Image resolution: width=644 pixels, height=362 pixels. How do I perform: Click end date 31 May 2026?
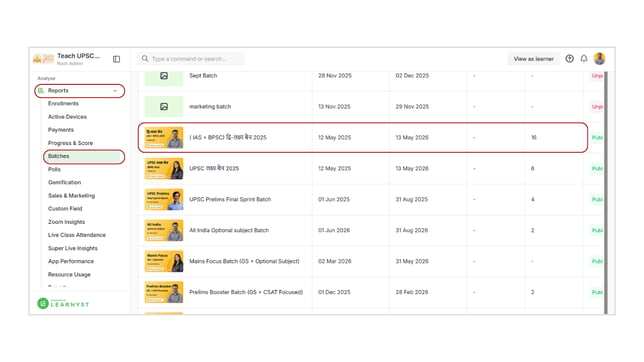[412, 261]
